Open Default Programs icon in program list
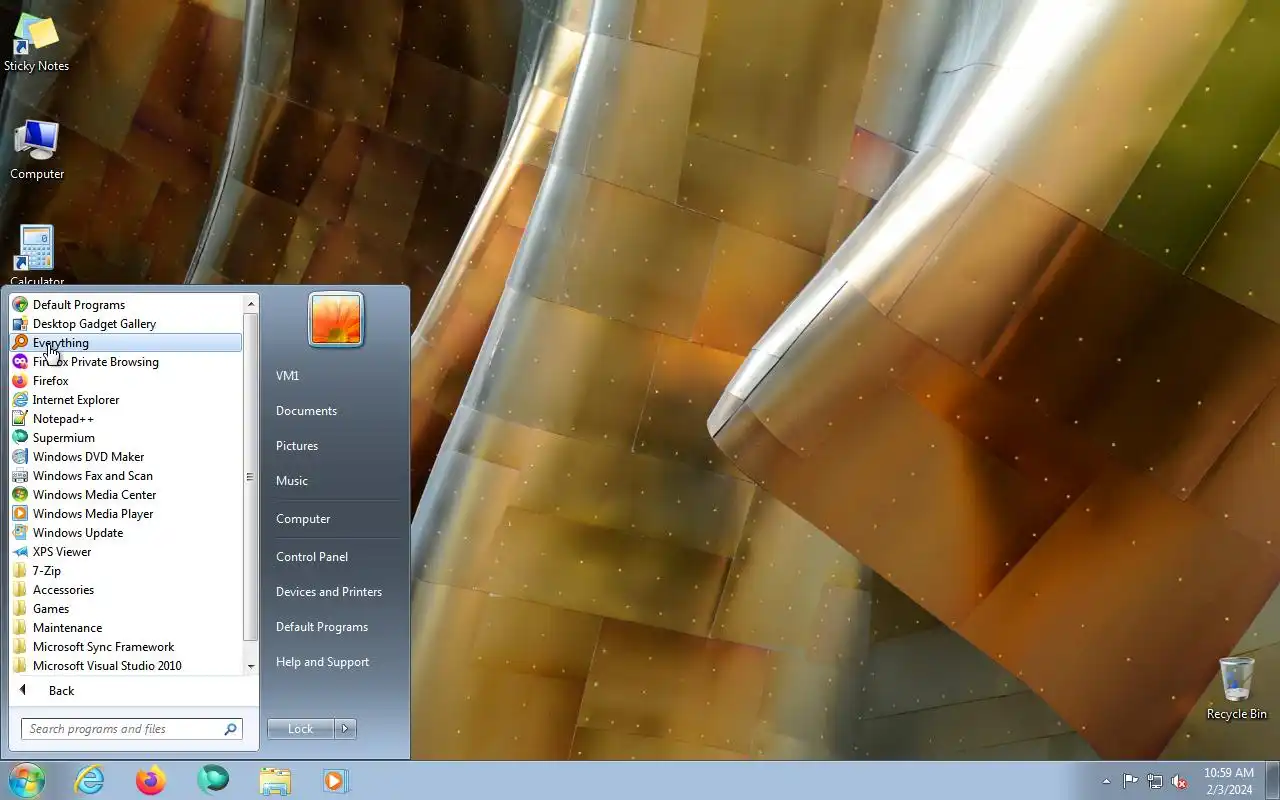Image resolution: width=1280 pixels, height=800 pixels. pyautogui.click(x=20, y=305)
